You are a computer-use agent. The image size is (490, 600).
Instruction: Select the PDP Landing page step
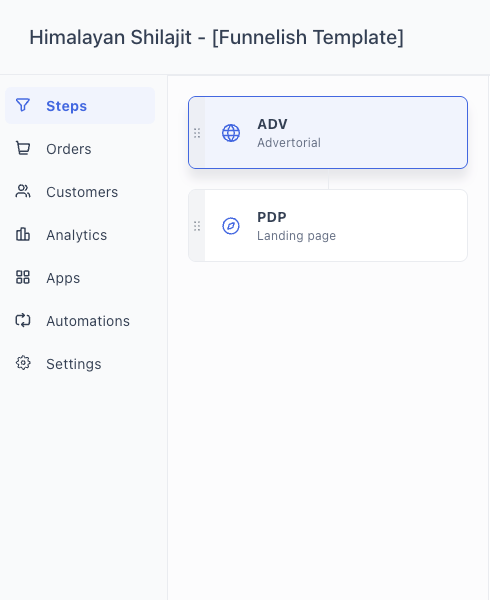pos(328,226)
